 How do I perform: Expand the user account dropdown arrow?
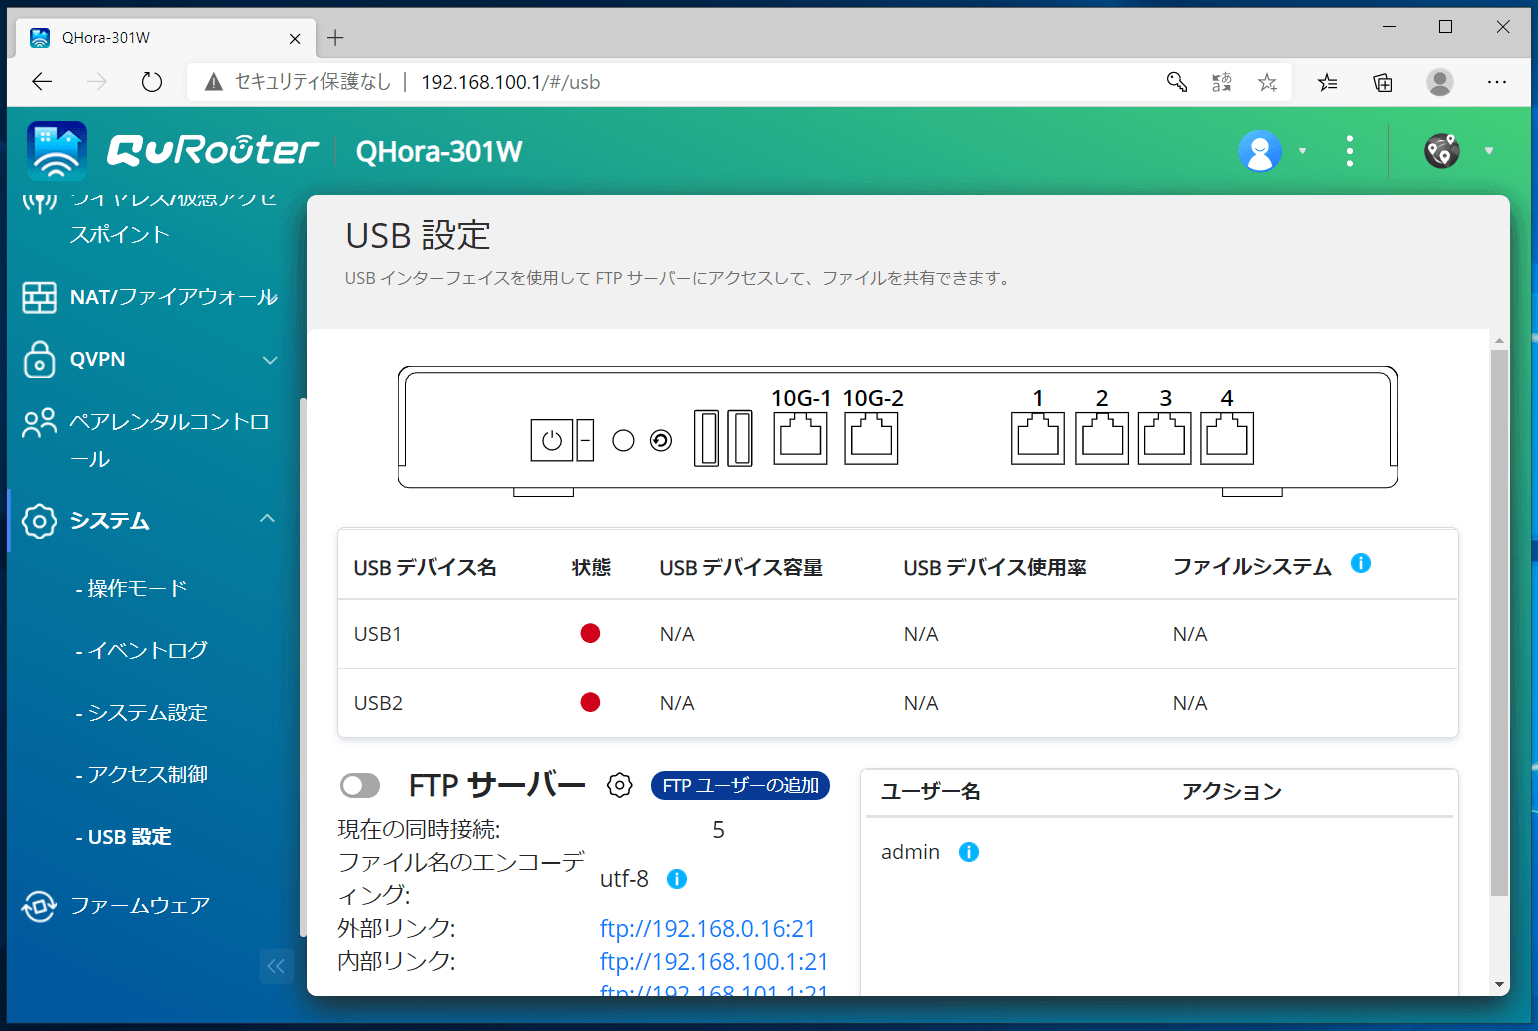[1302, 151]
